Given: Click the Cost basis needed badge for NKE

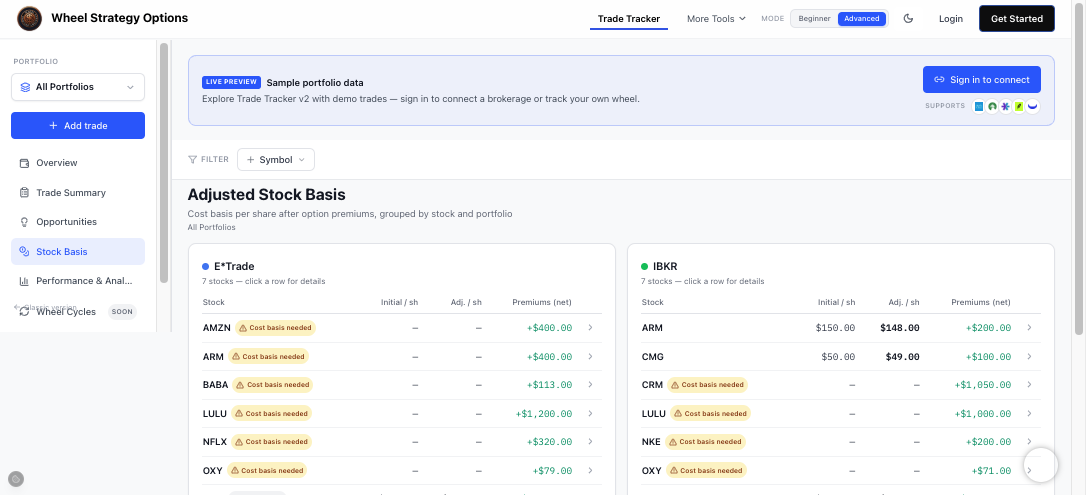Looking at the screenshot, I should coord(705,442).
